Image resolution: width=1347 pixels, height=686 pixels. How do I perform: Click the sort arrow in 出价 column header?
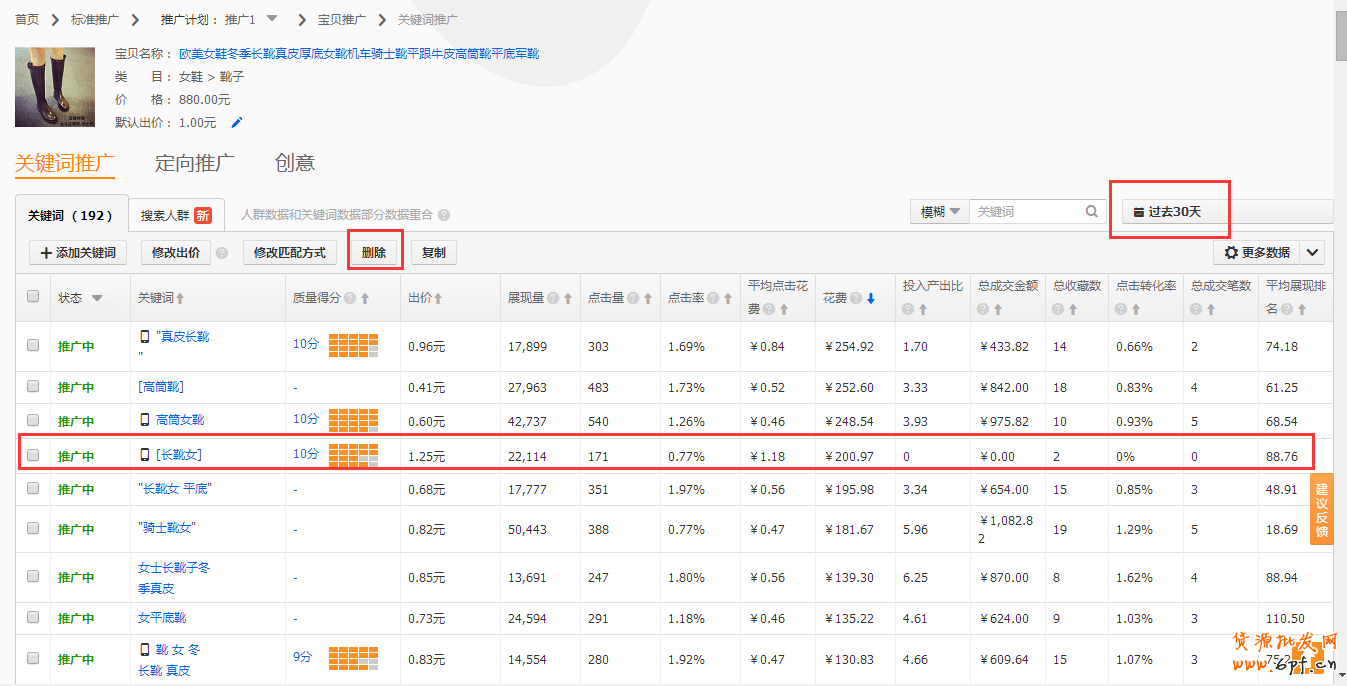click(x=438, y=298)
